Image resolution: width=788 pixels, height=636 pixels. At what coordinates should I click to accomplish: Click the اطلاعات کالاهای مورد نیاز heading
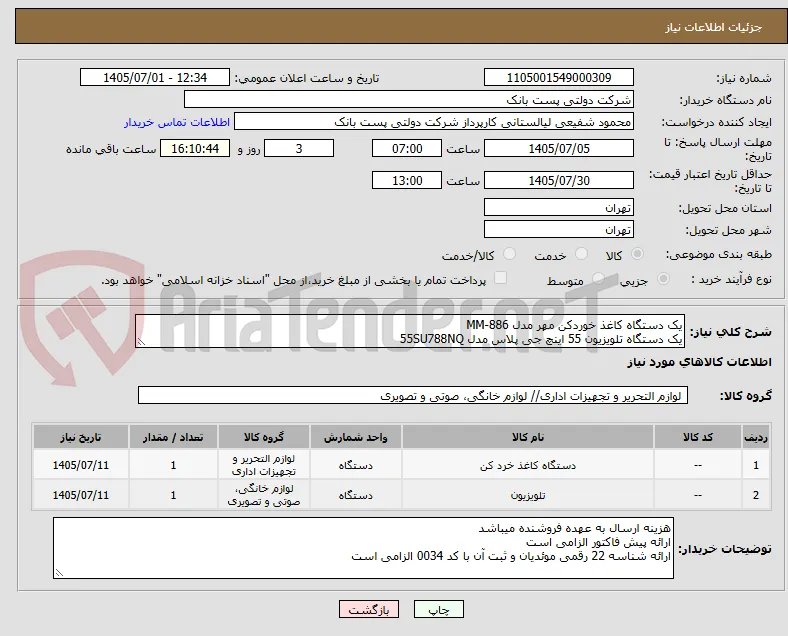(699, 362)
